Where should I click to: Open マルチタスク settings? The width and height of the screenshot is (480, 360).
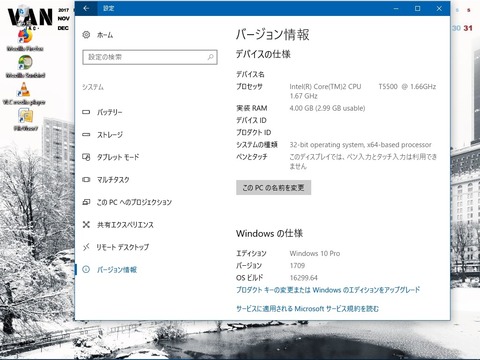click(113, 180)
